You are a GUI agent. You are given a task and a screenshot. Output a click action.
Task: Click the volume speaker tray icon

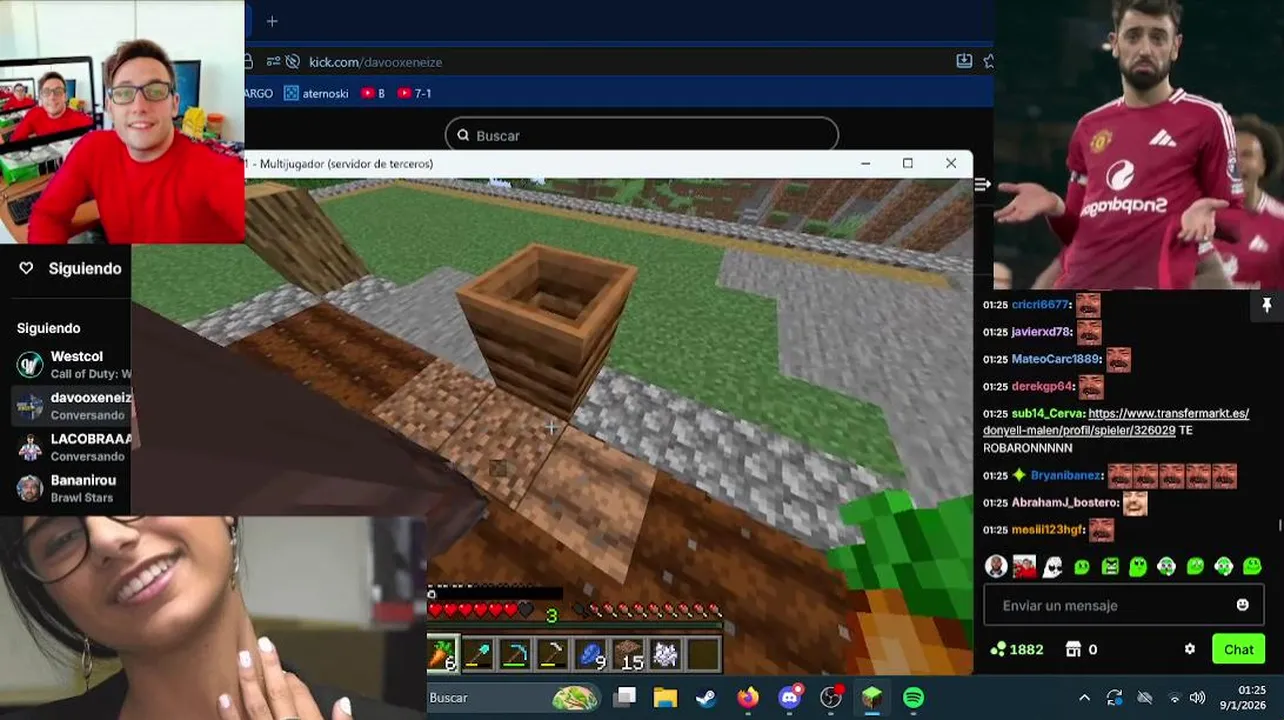(x=1197, y=697)
